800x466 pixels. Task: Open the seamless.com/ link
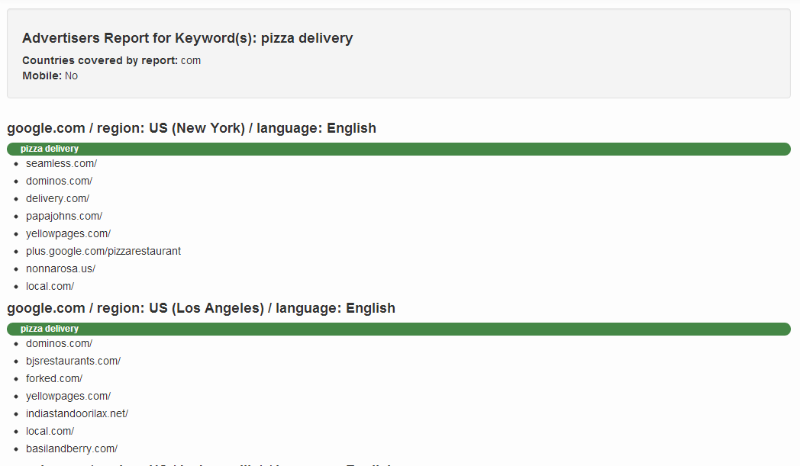tap(61, 163)
